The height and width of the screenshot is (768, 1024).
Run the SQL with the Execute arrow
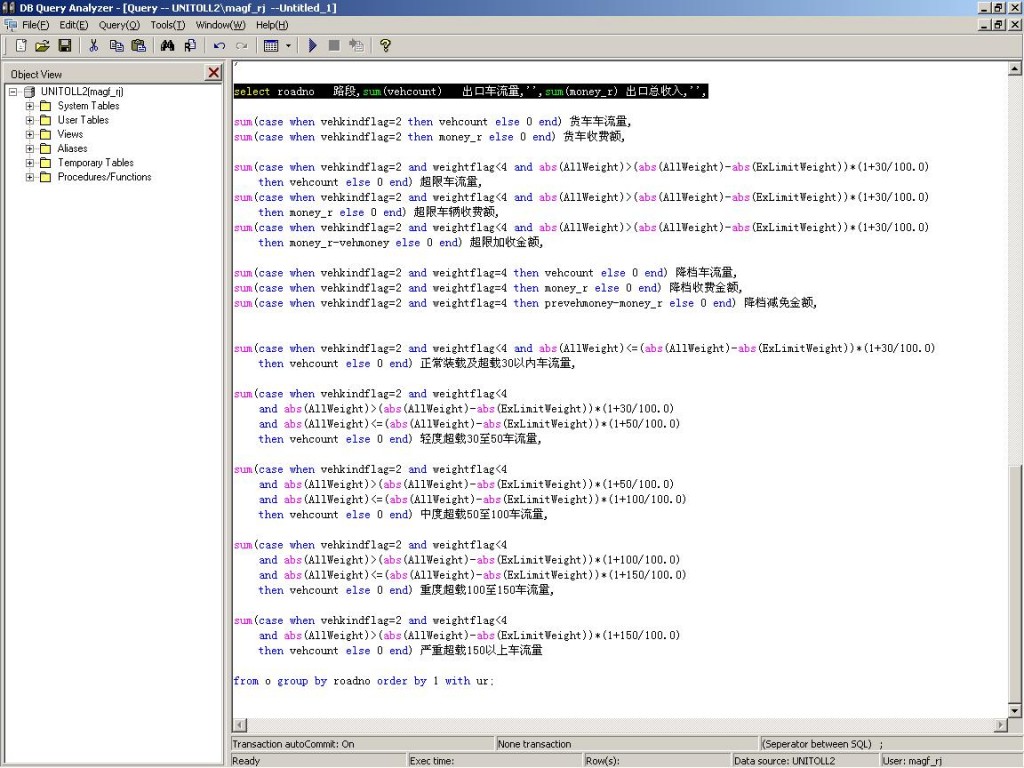point(312,46)
